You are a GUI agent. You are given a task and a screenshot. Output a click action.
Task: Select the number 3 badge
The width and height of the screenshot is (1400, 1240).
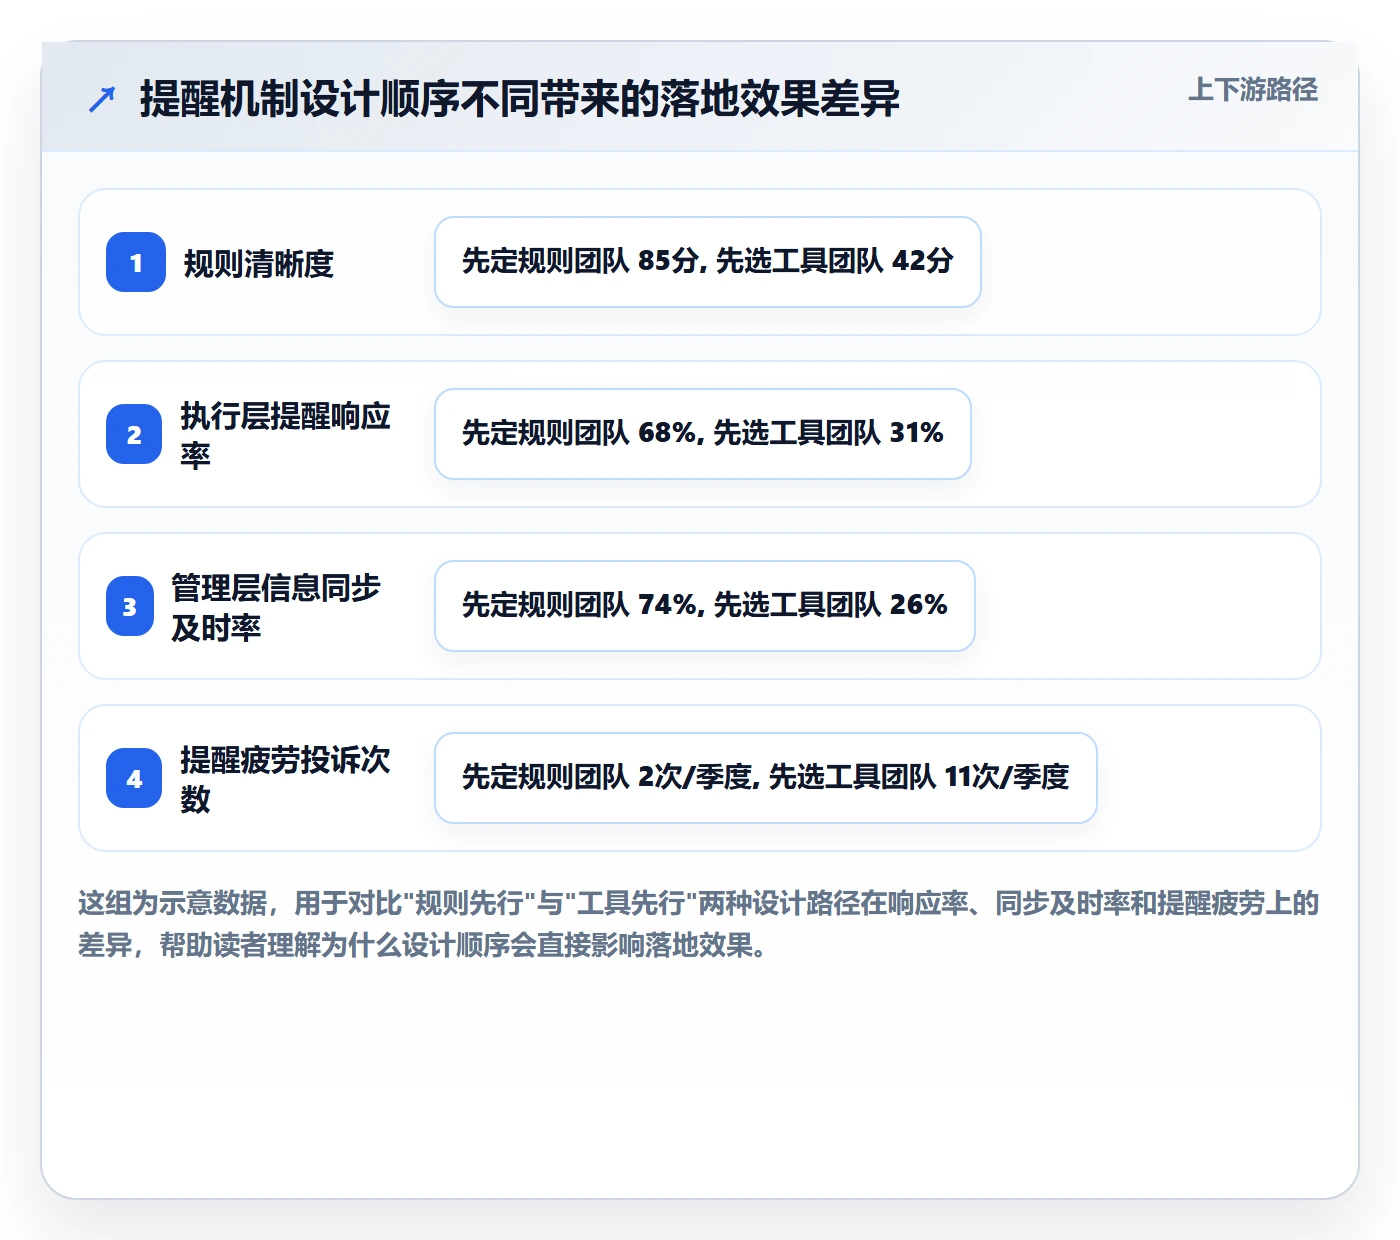(x=130, y=606)
